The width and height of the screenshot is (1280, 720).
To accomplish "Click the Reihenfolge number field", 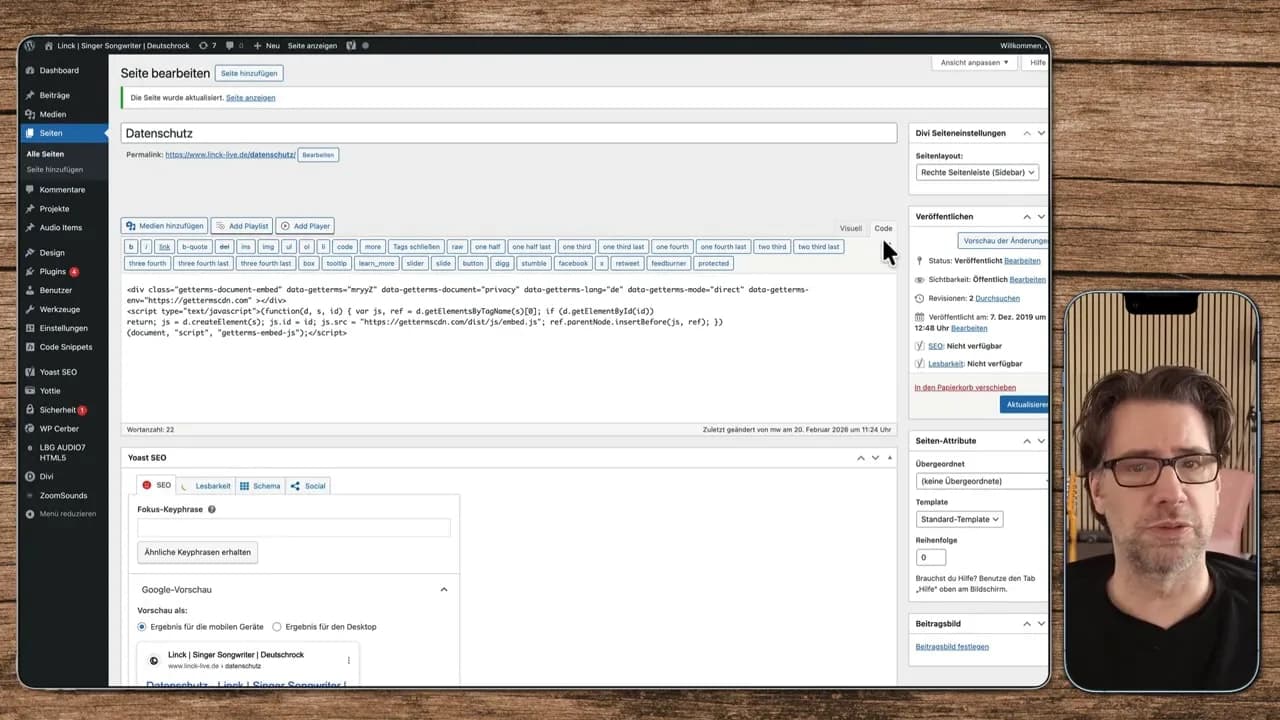I will click(x=931, y=557).
